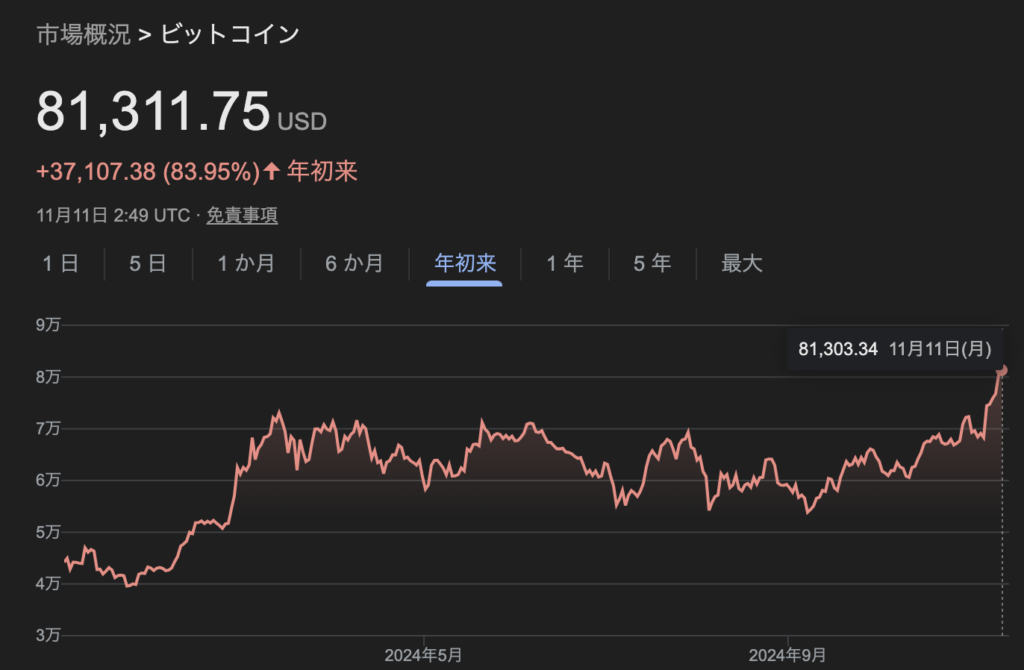
Task: Select the 年初来 tab
Action: tap(465, 264)
